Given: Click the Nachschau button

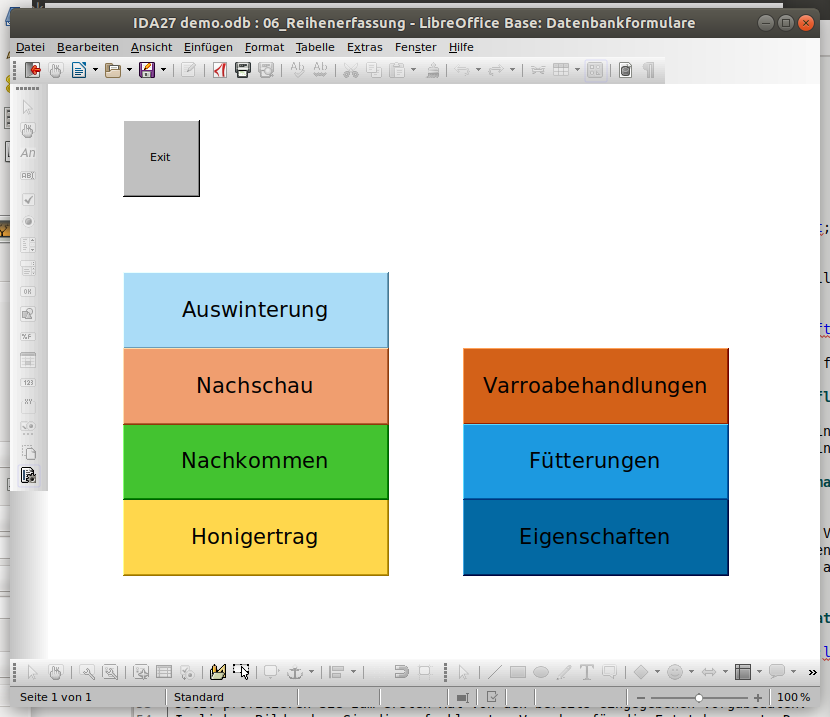Looking at the screenshot, I should coord(256,386).
